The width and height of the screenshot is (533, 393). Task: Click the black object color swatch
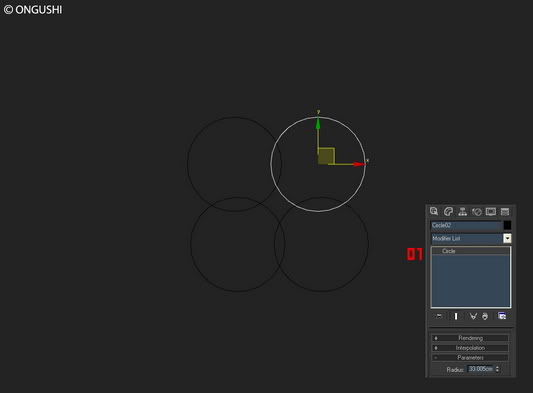pyautogui.click(x=507, y=225)
